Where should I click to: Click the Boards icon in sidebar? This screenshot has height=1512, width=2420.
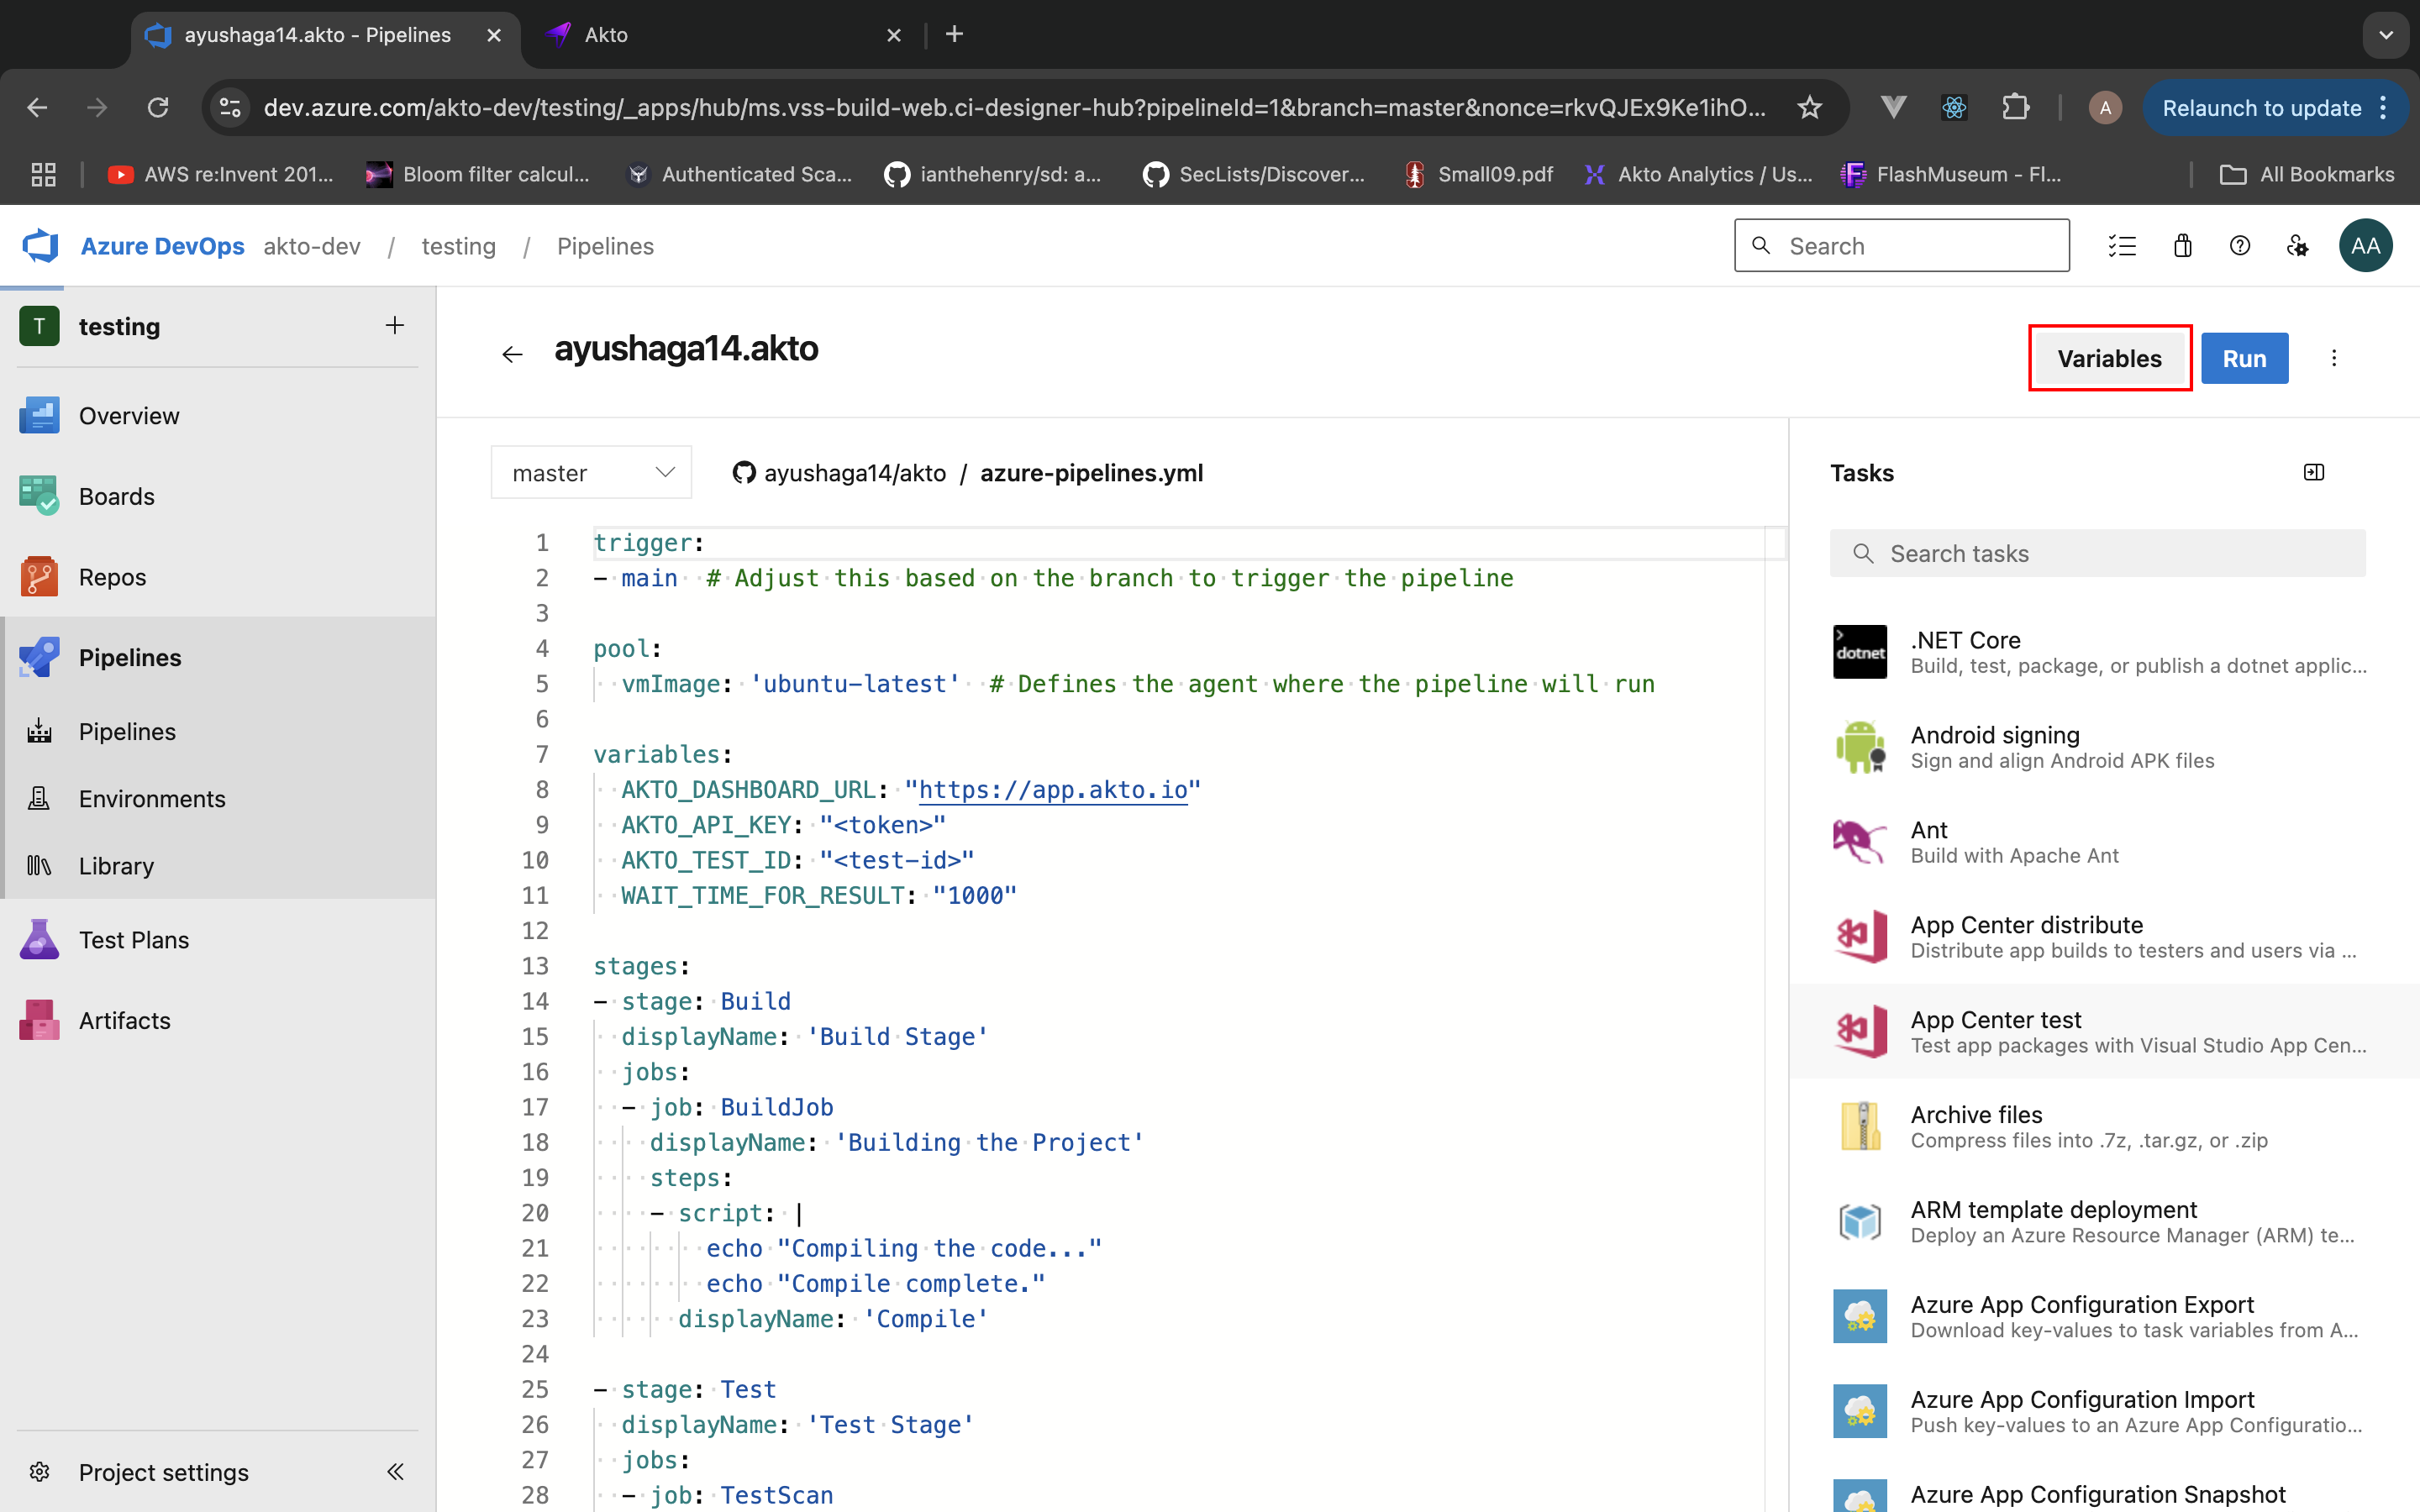[39, 496]
